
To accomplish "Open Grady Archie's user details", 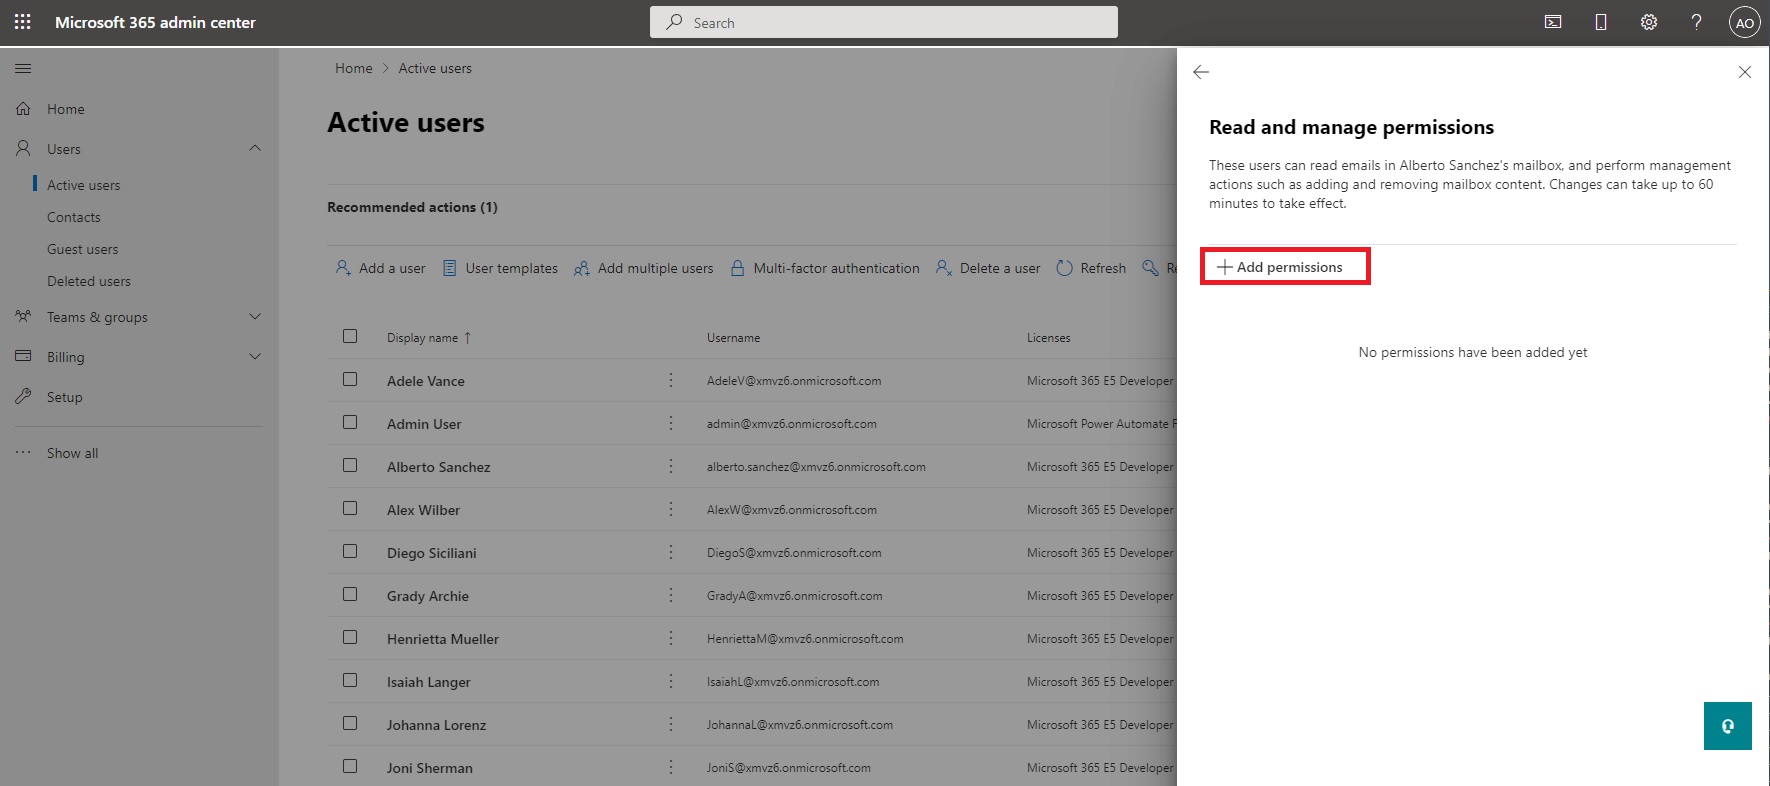I will 428,596.
